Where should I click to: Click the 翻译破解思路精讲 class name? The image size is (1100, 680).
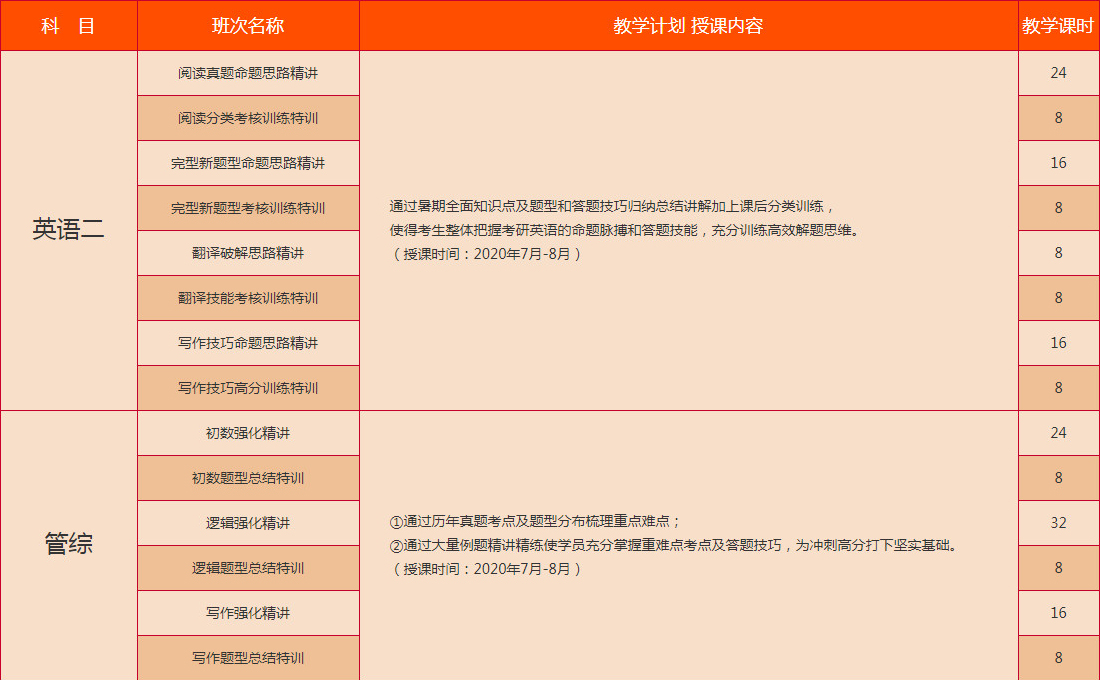[248, 253]
